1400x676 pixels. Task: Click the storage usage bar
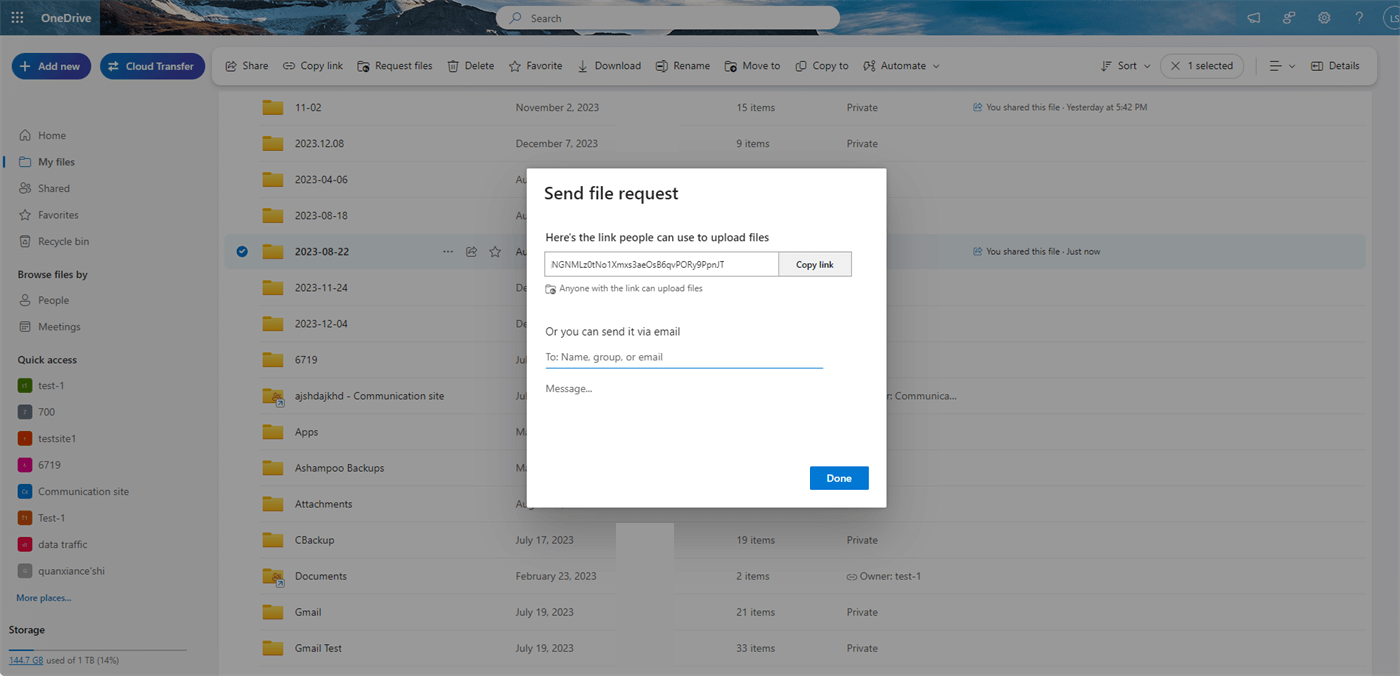coord(98,650)
